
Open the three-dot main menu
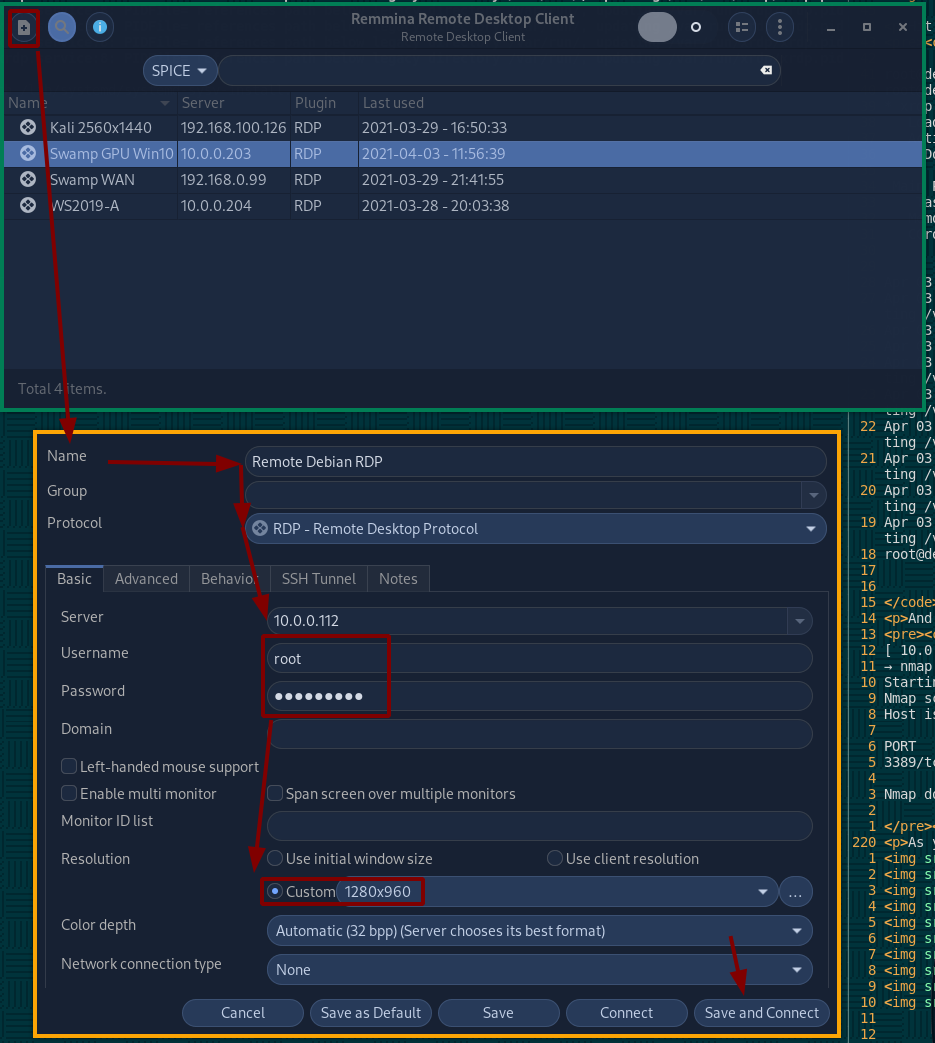tap(779, 27)
